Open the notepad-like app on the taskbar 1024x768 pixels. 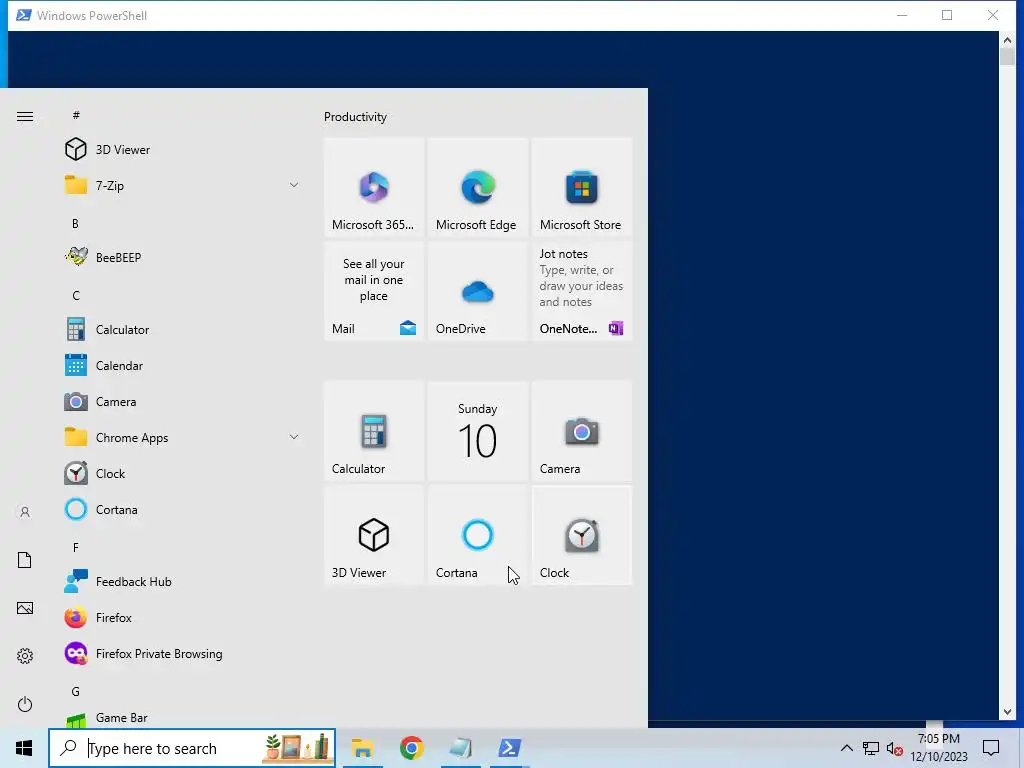[460, 748]
